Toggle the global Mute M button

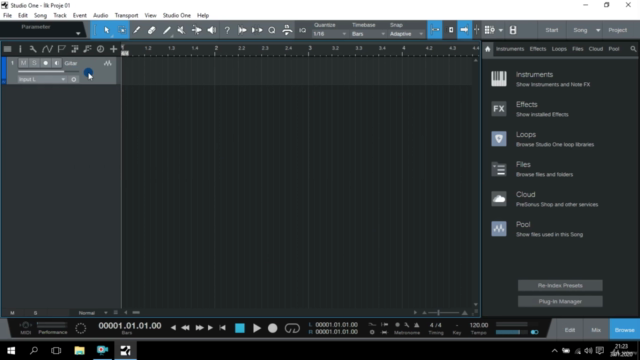(12, 313)
